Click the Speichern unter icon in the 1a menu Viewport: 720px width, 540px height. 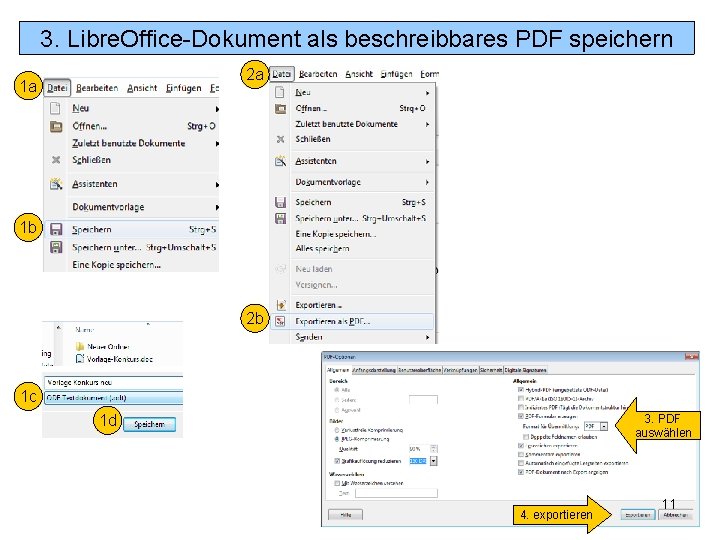point(56,248)
